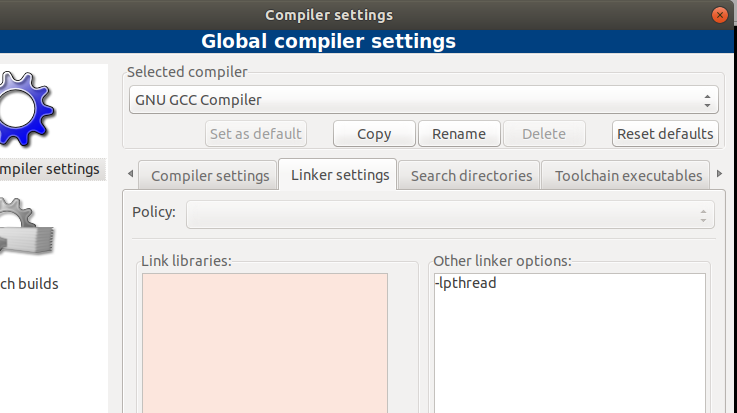Select the Batch builds sidebar label

coord(29,284)
